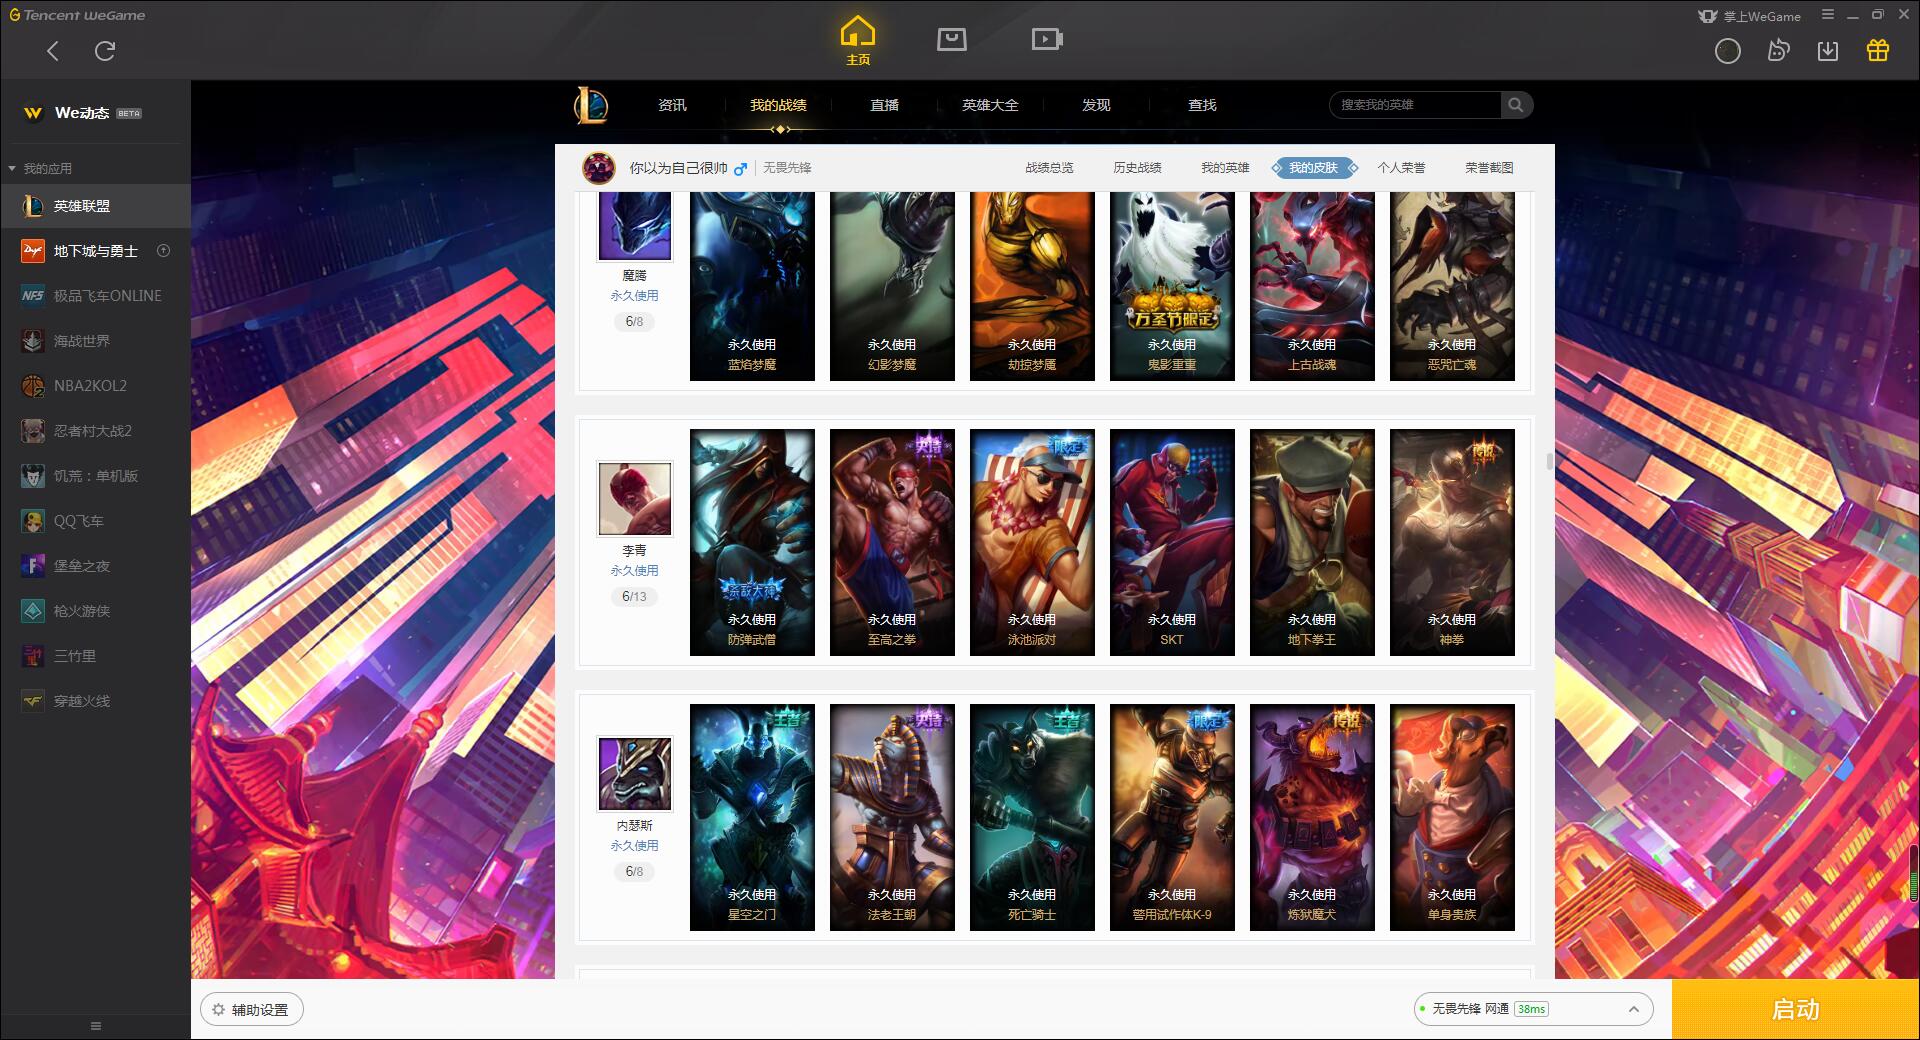The image size is (1920, 1040).
Task: Select NBA2KOL2 in the sidebar
Action: (95, 386)
